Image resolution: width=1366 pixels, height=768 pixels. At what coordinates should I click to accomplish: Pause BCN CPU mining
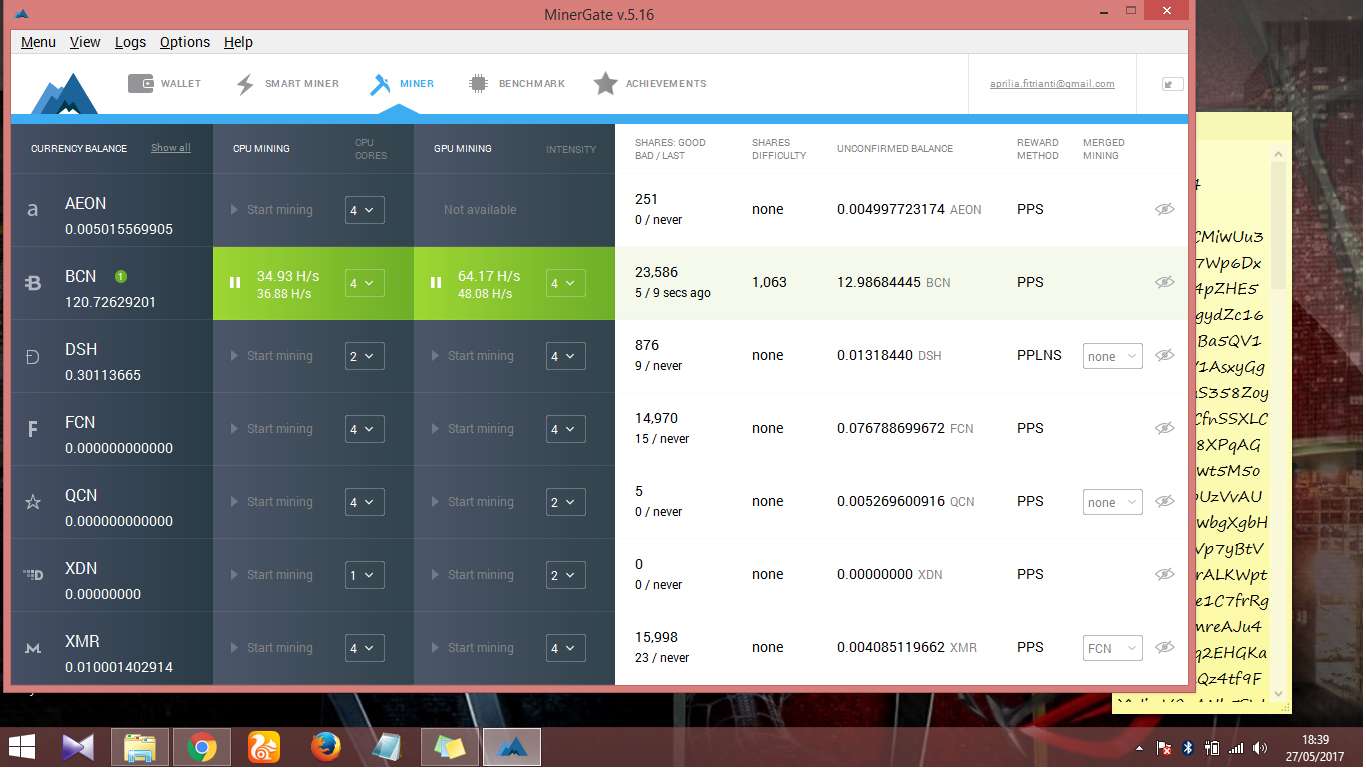pos(235,283)
